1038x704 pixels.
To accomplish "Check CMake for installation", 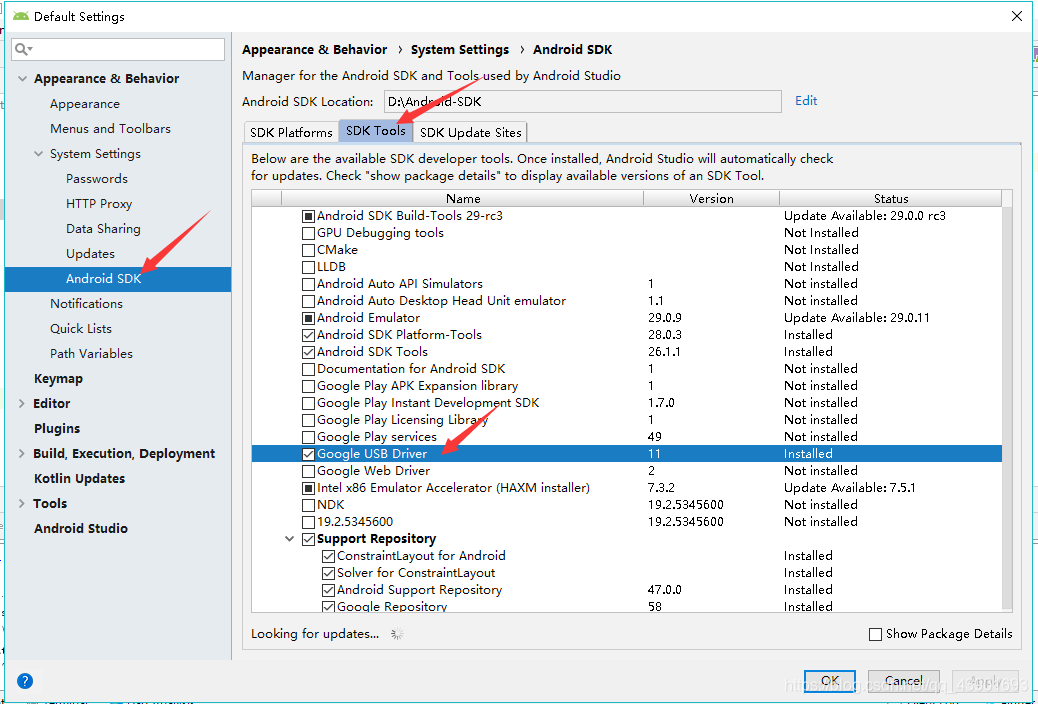I will (x=309, y=249).
